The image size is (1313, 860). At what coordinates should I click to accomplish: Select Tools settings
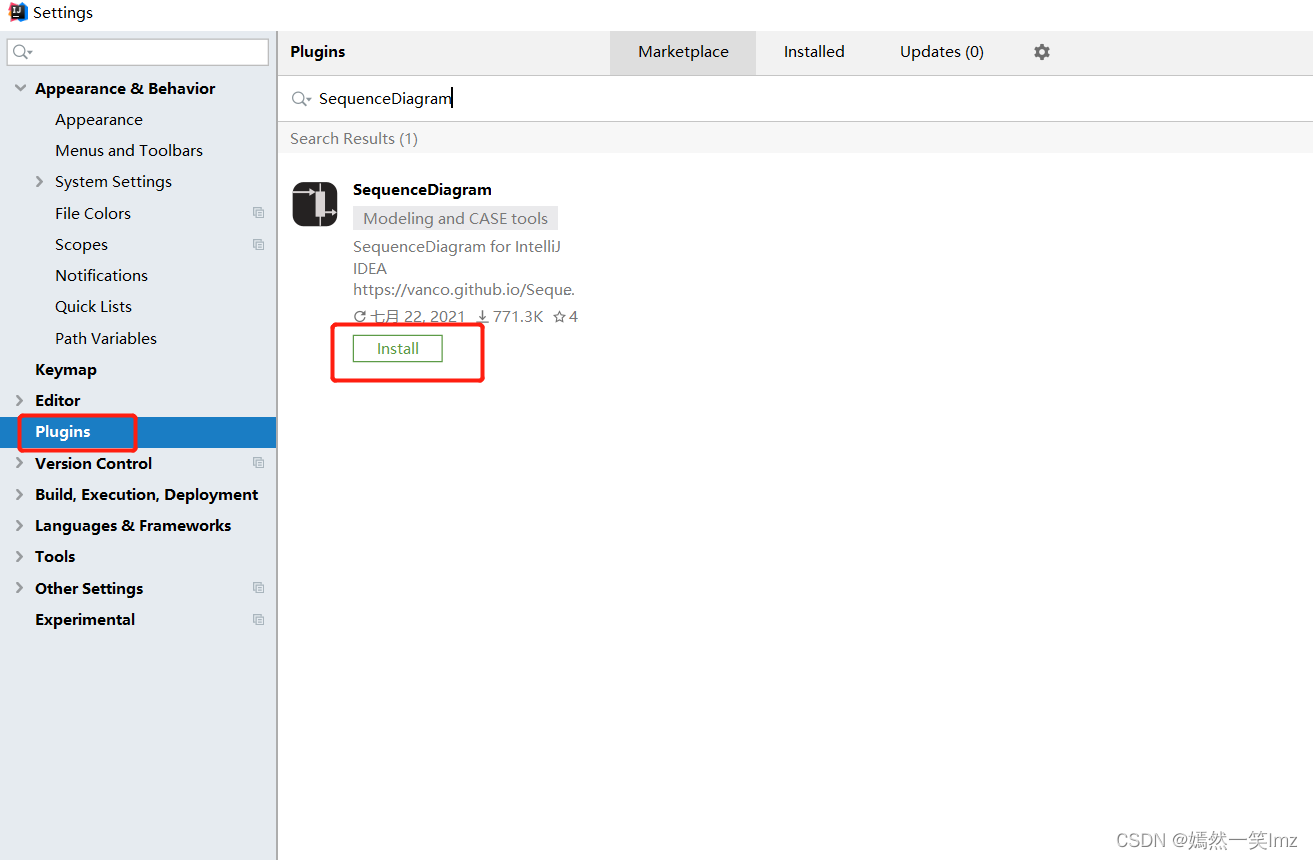(x=55, y=556)
